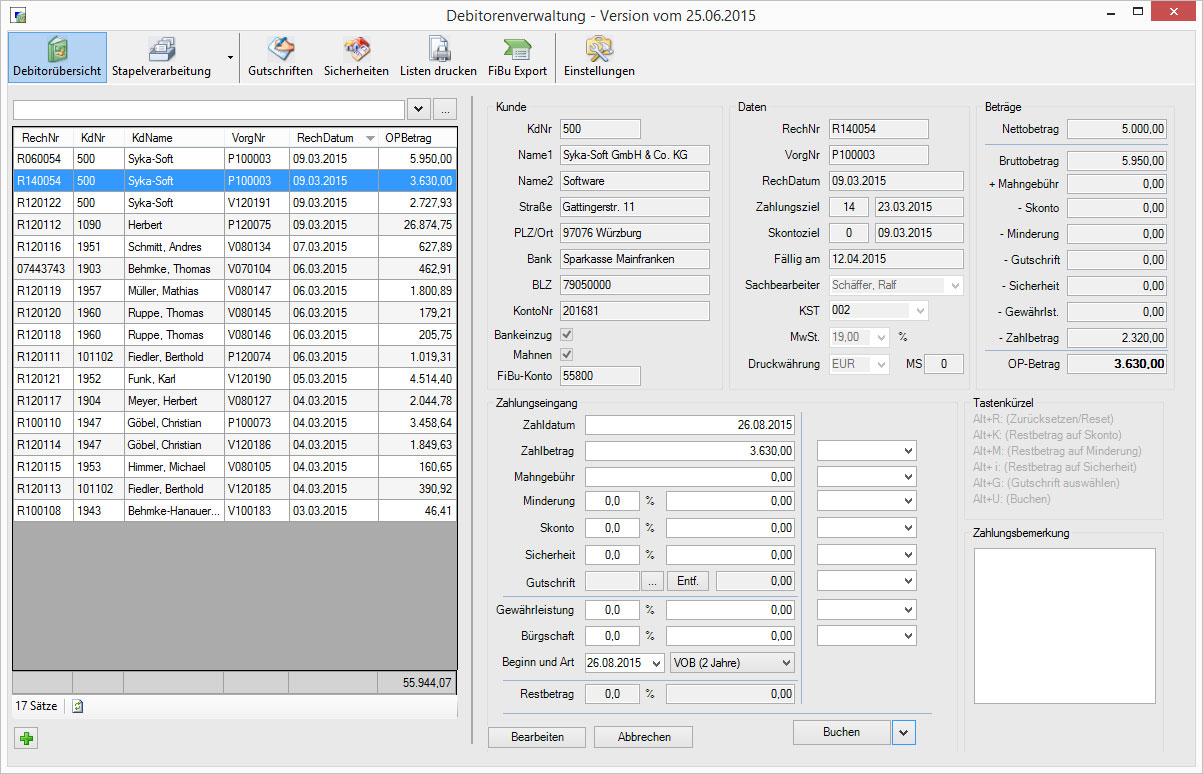Expand the search filter dropdown arrow
The height and width of the screenshot is (774, 1203).
(418, 109)
